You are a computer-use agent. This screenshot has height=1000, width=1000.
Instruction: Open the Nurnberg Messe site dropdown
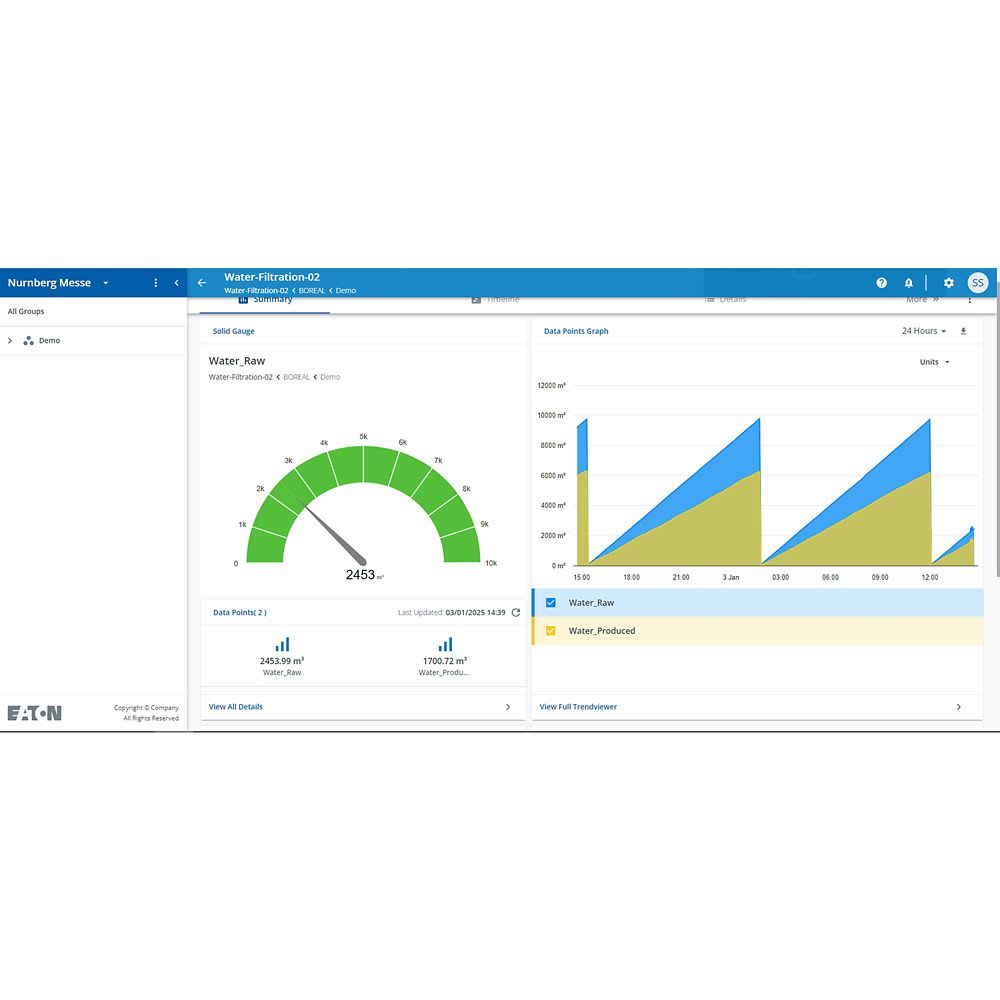106,283
